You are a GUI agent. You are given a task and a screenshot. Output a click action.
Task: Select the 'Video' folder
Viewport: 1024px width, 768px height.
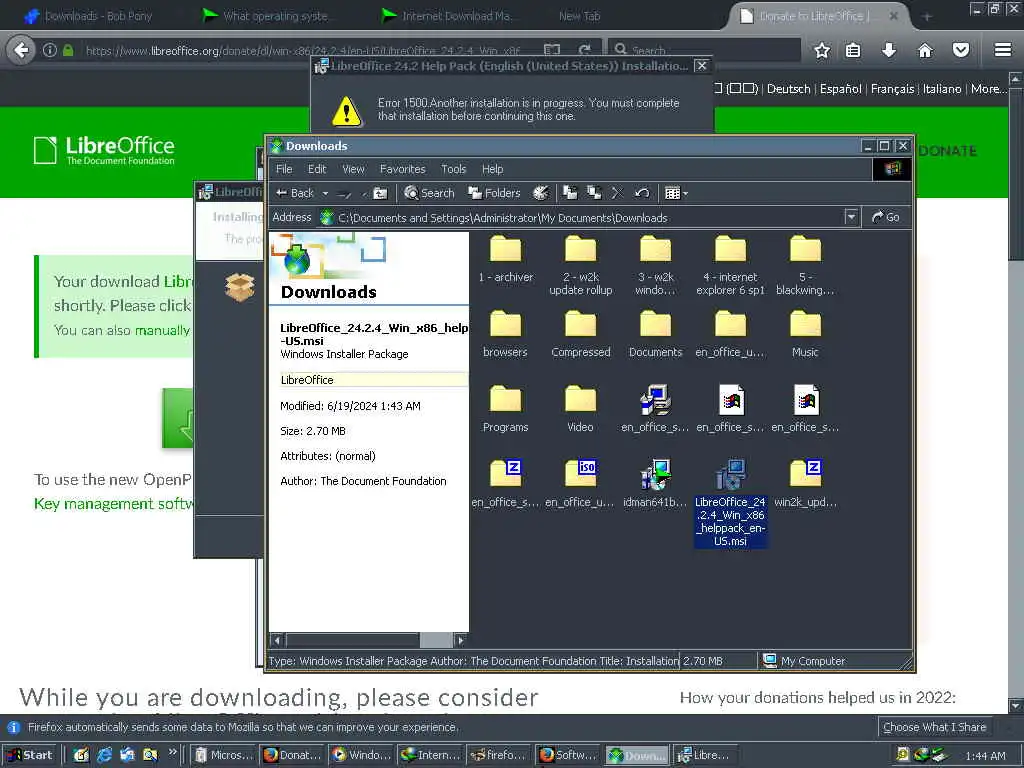click(581, 409)
